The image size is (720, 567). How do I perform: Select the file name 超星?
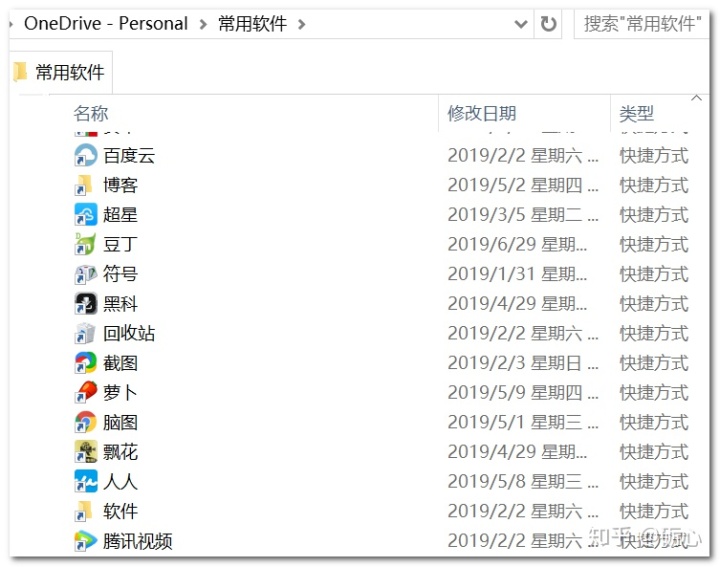tap(120, 214)
